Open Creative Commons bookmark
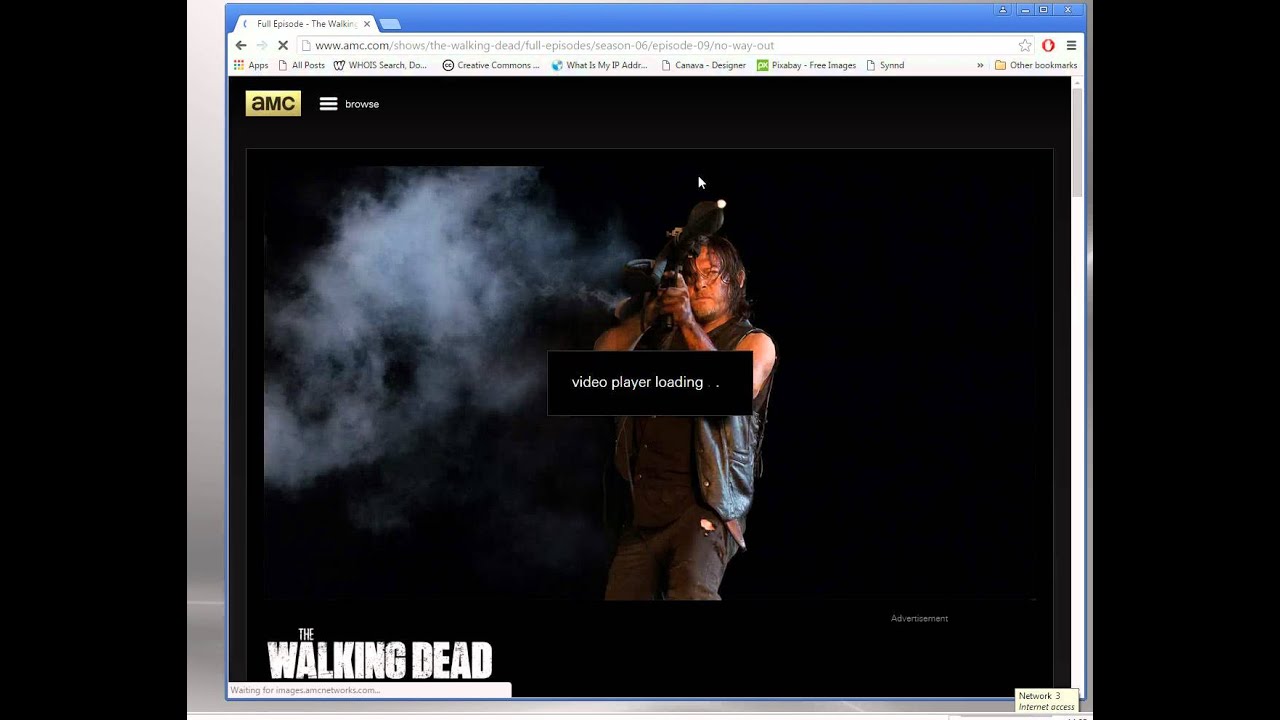Viewport: 1280px width, 720px height. pyautogui.click(x=491, y=65)
